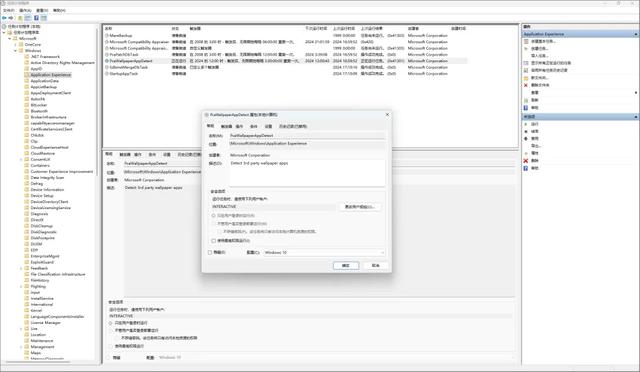Viewport: 640px width, 372px height.
Task: Click Import Task link in Actions pane
Action: [539, 56]
